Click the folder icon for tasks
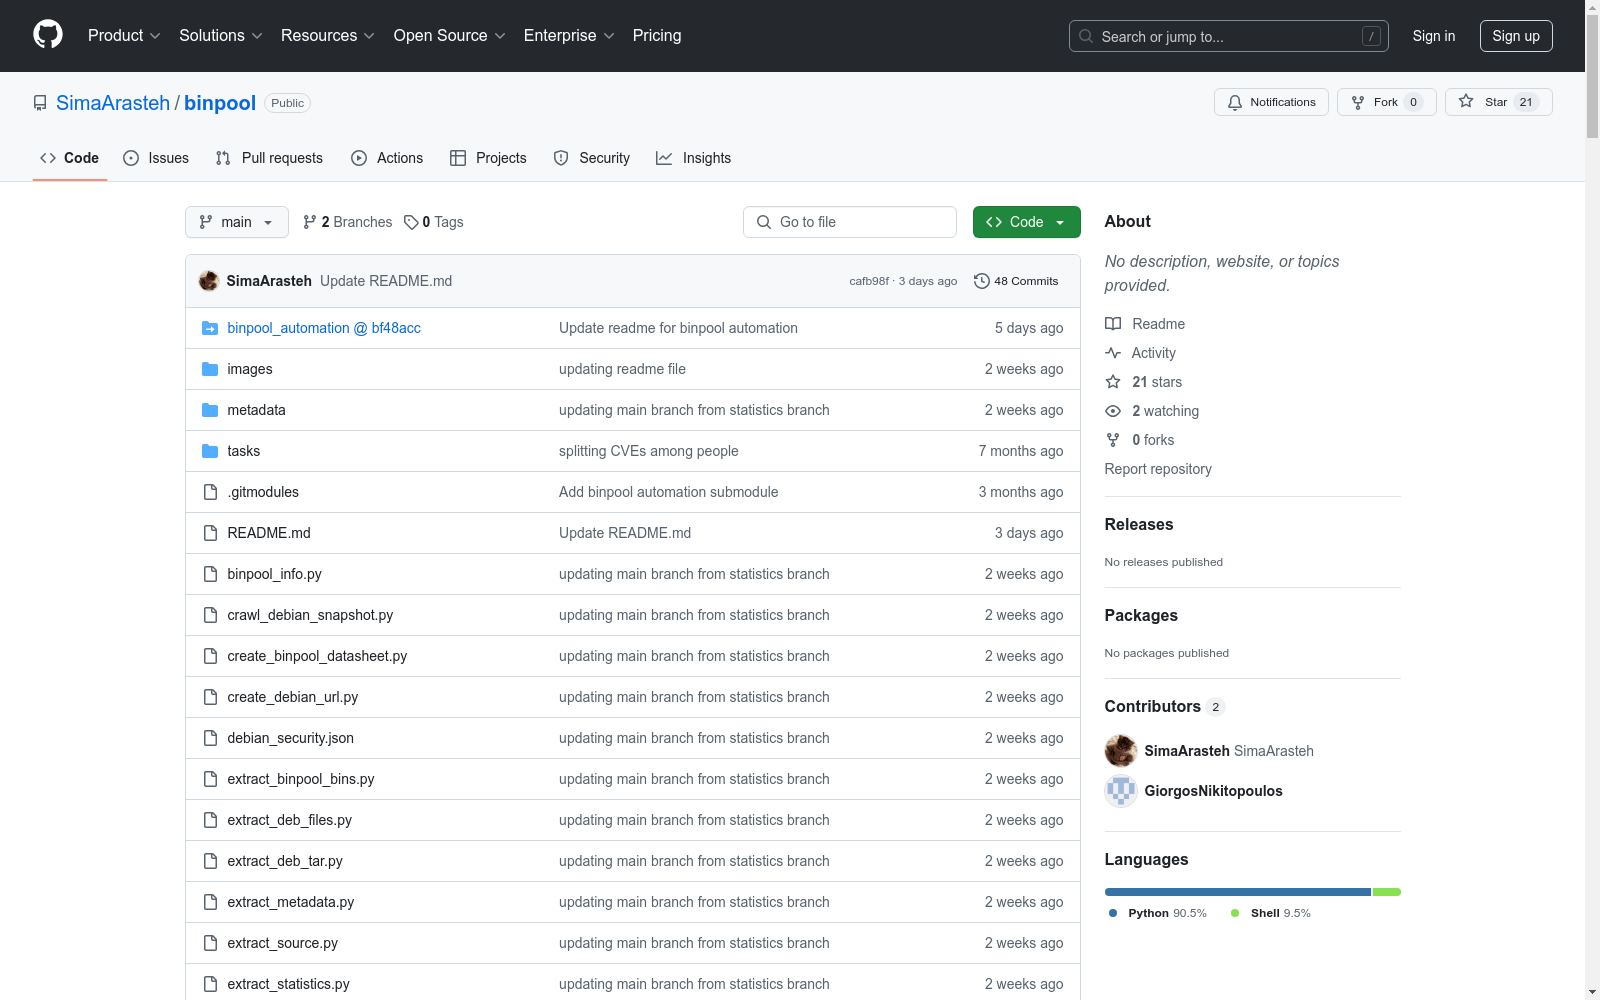This screenshot has width=1600, height=1000. pos(210,451)
